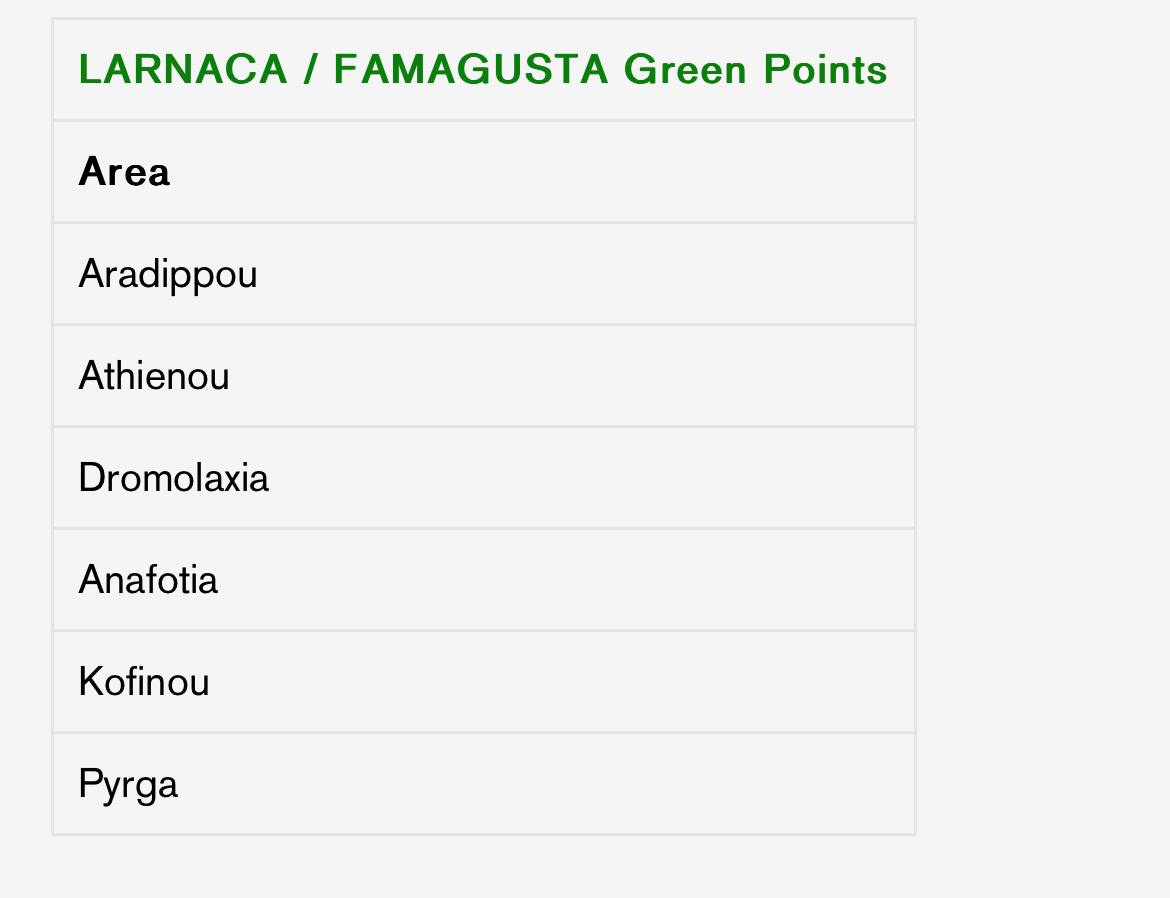
Task: Click blank space in the Dromolaxia row
Action: tap(600, 478)
